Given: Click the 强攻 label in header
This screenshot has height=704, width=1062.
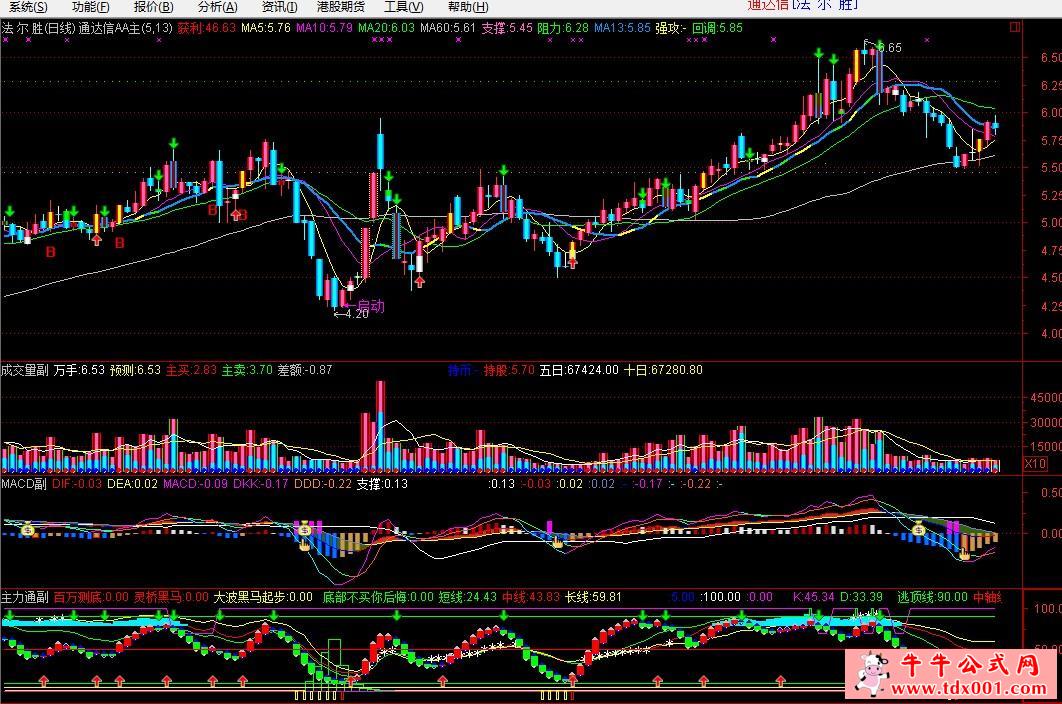Looking at the screenshot, I should click(x=671, y=28).
